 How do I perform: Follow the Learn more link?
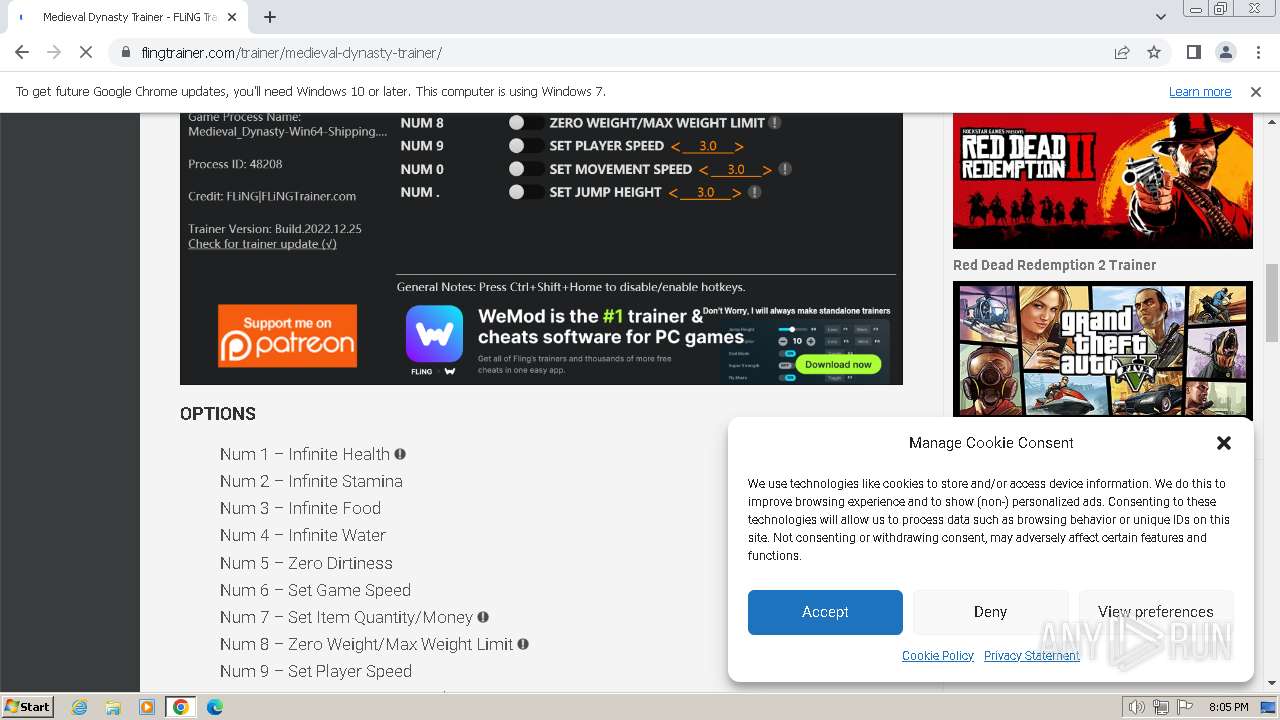pyautogui.click(x=1200, y=91)
